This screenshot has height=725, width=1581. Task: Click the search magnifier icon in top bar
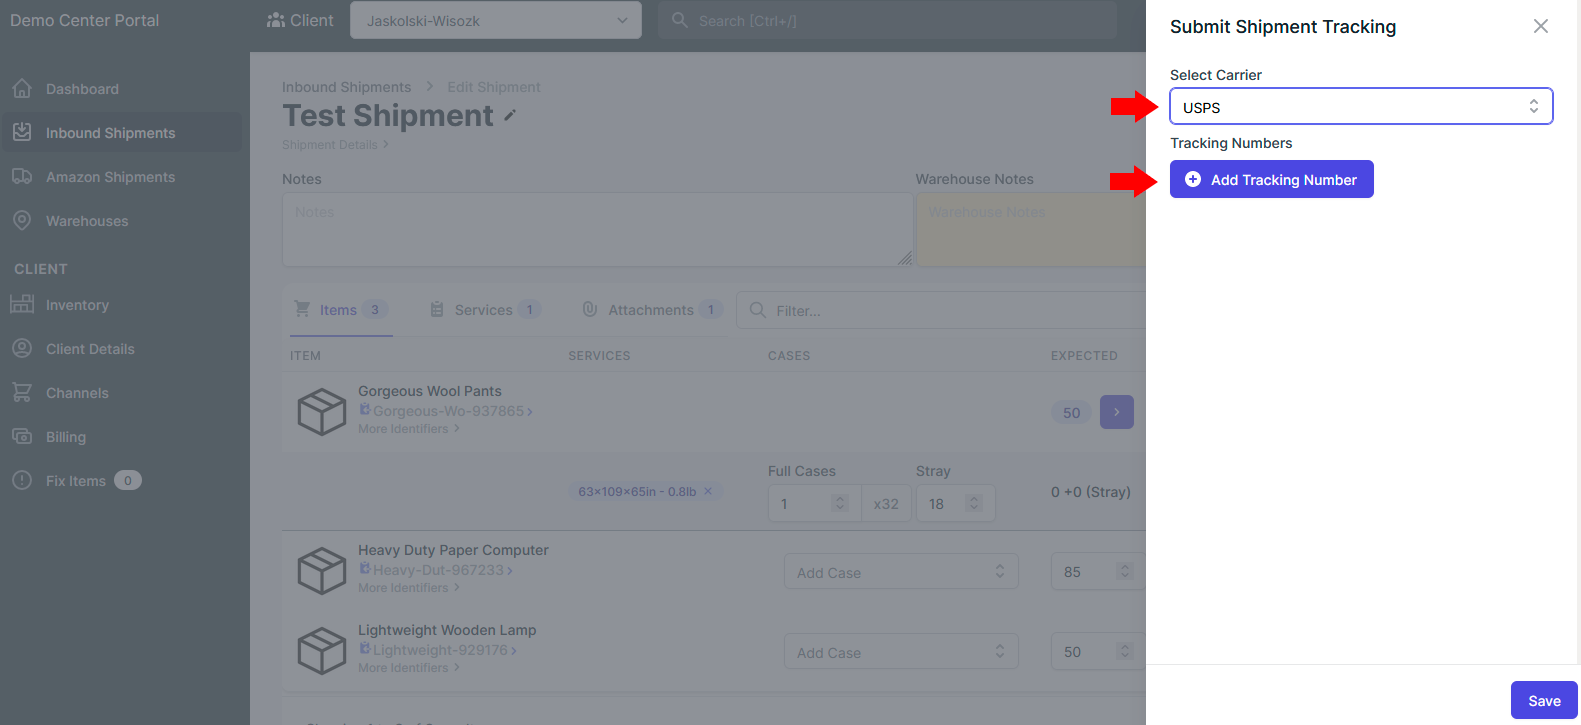point(680,20)
